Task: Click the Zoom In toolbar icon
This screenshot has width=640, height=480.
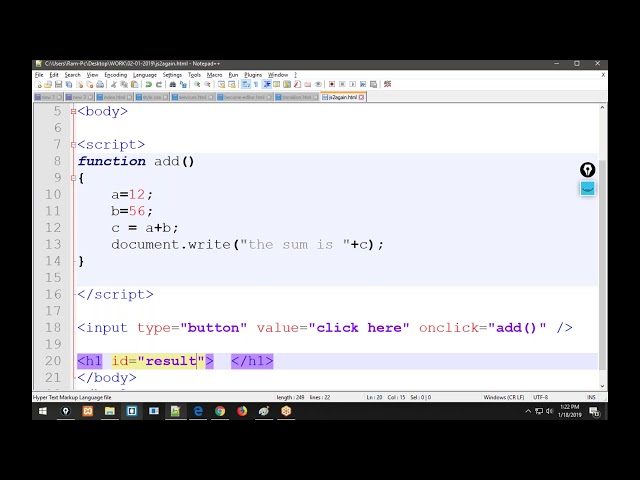Action: 198,84
